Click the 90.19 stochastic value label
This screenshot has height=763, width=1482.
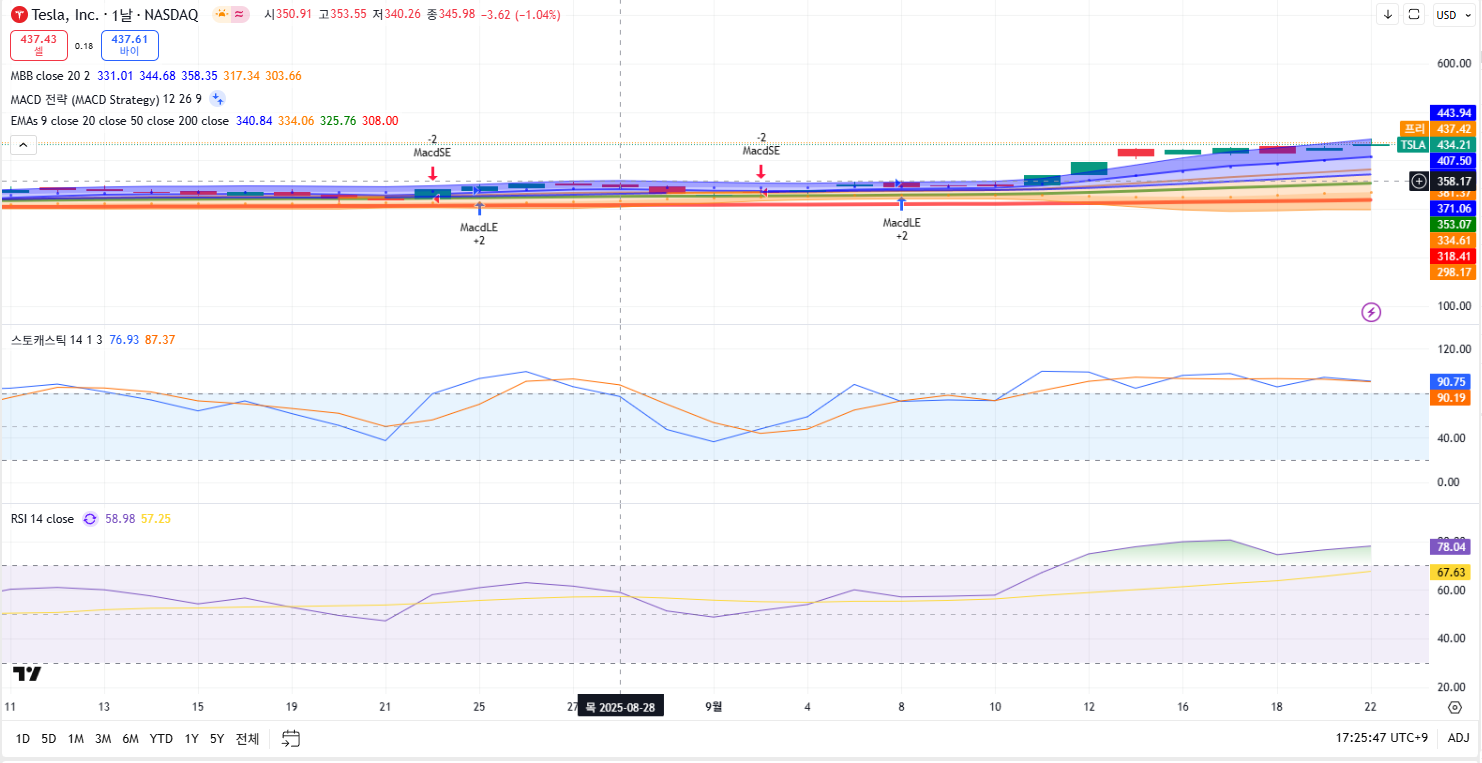[x=1452, y=398]
